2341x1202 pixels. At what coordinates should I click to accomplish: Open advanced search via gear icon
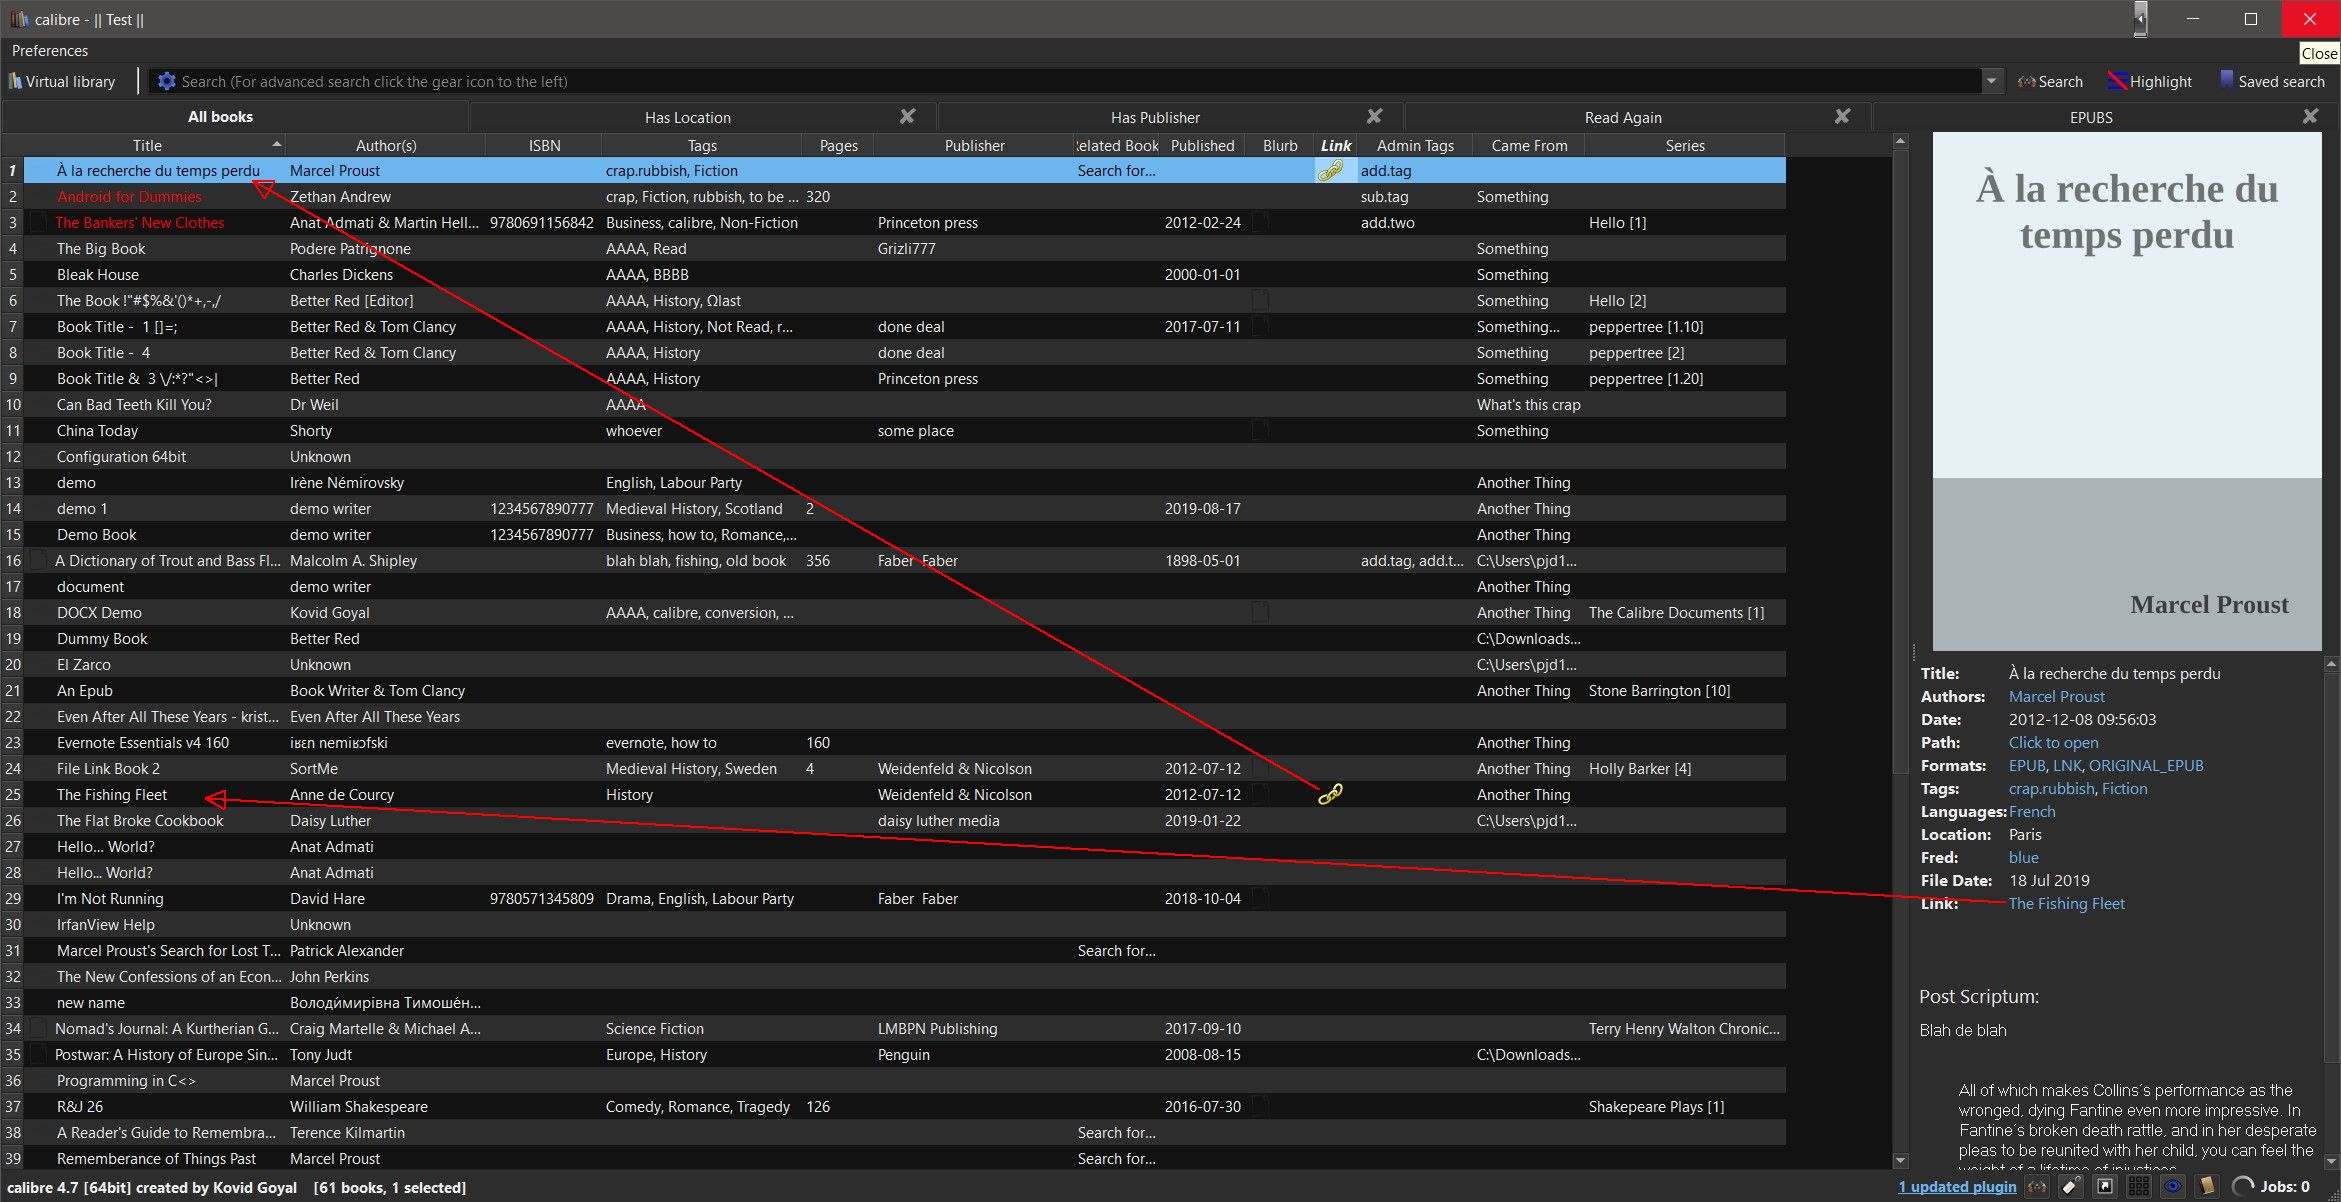166,82
